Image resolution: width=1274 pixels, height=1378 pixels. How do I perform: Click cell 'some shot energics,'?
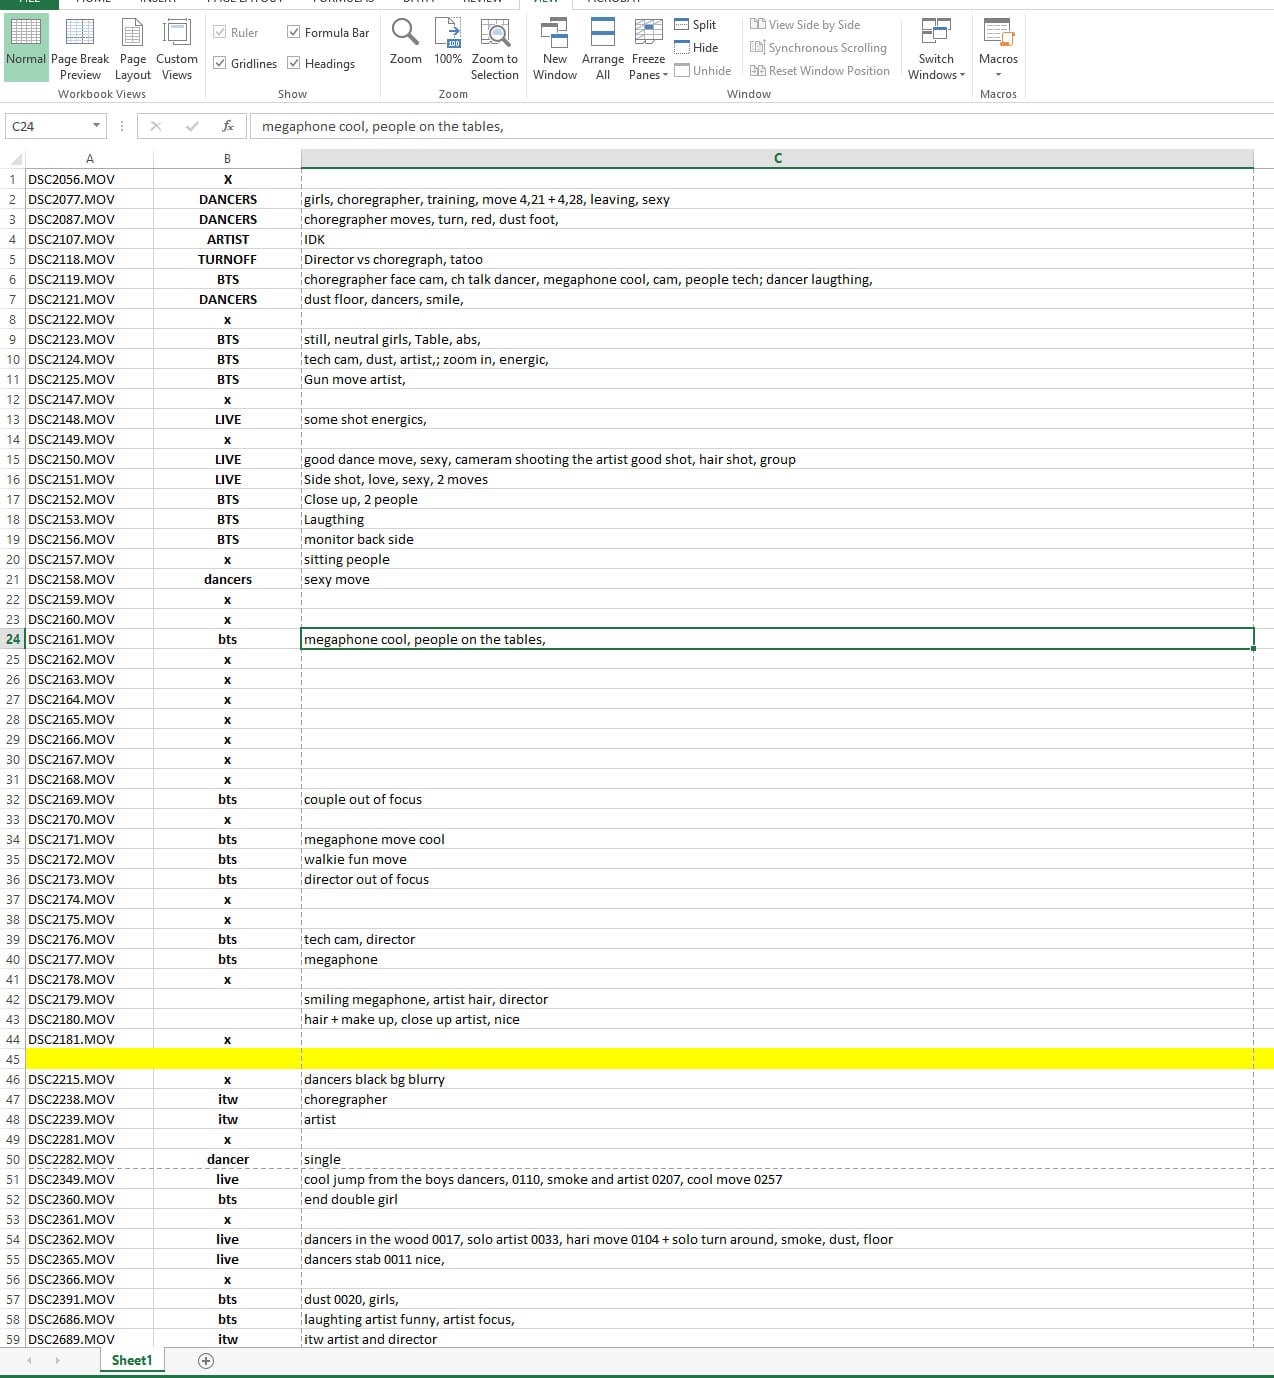tap(777, 419)
